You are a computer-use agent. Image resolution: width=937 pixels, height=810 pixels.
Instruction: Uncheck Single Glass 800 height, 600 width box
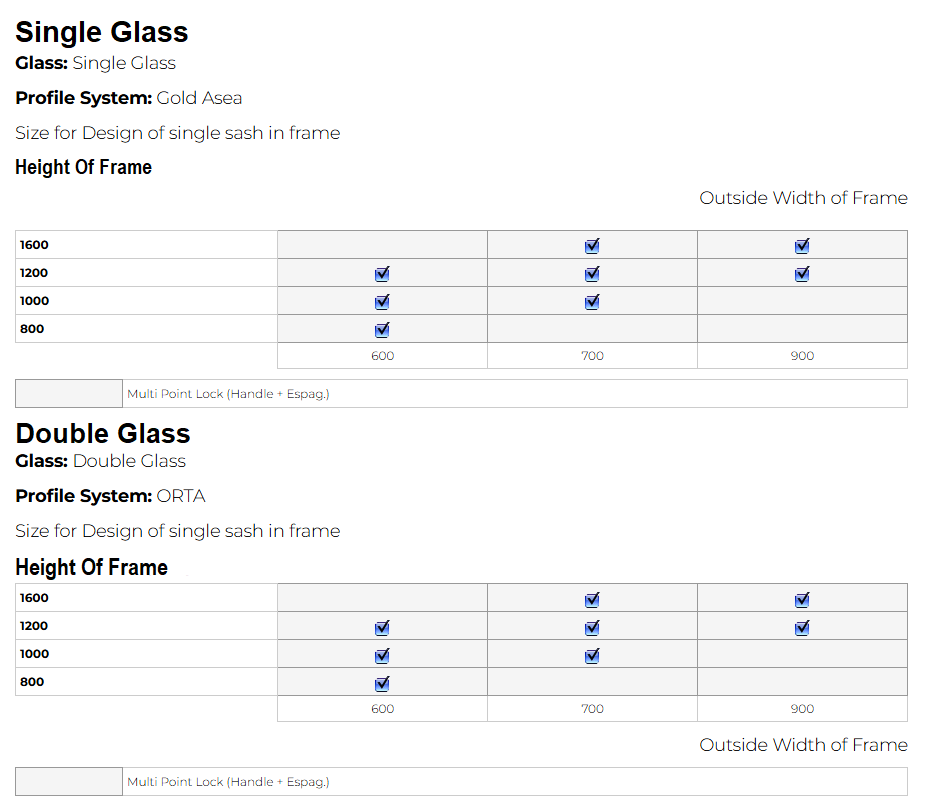coord(382,330)
